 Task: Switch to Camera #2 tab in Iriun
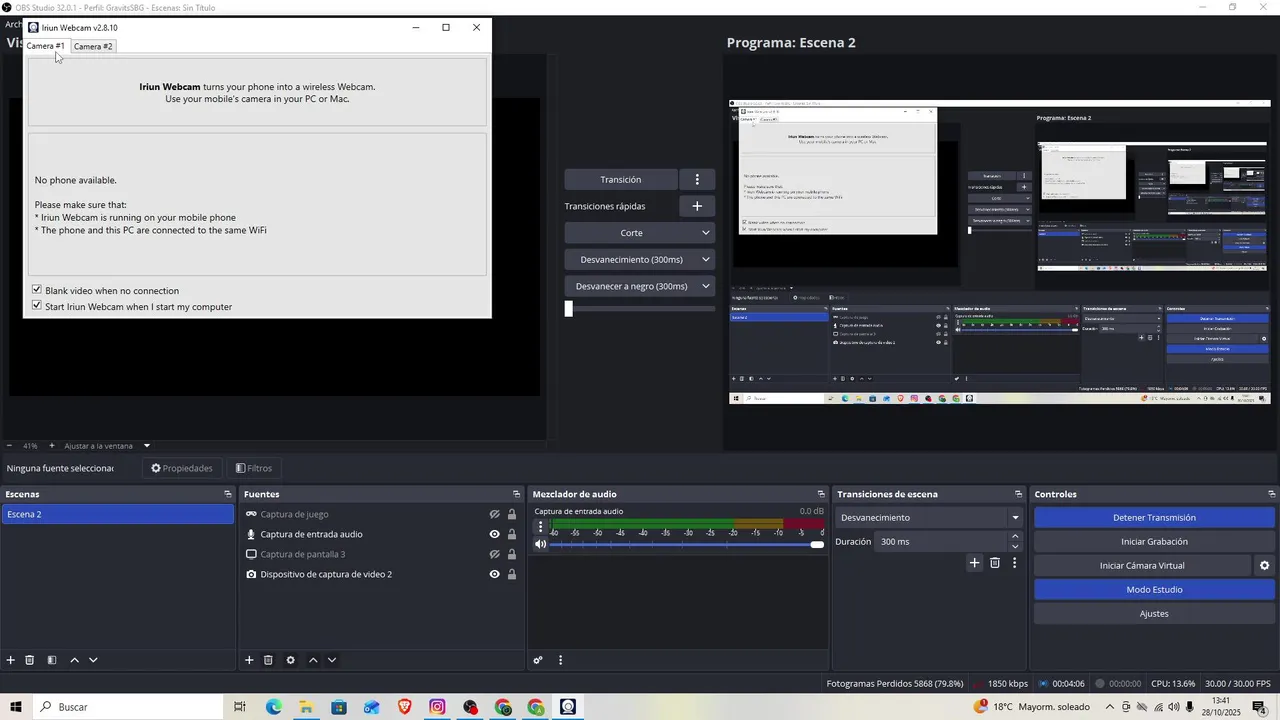tap(93, 46)
